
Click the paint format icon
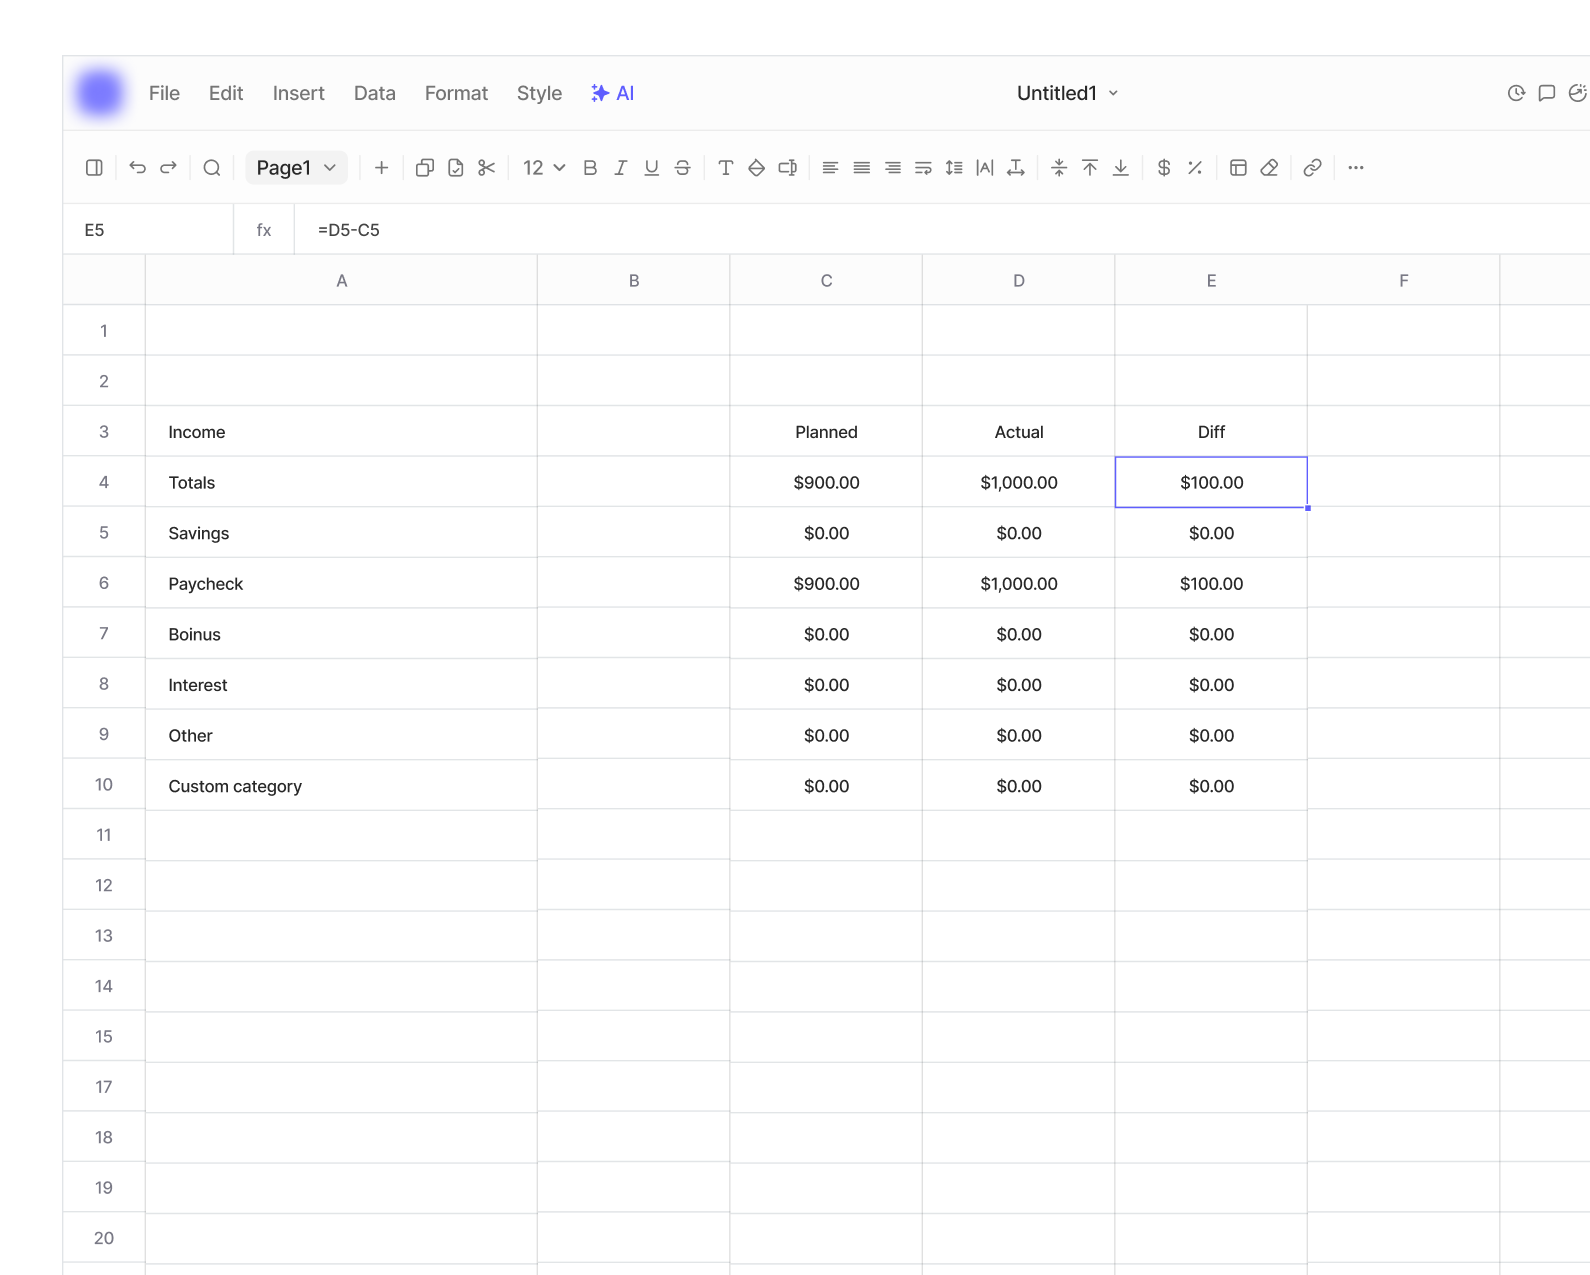788,168
